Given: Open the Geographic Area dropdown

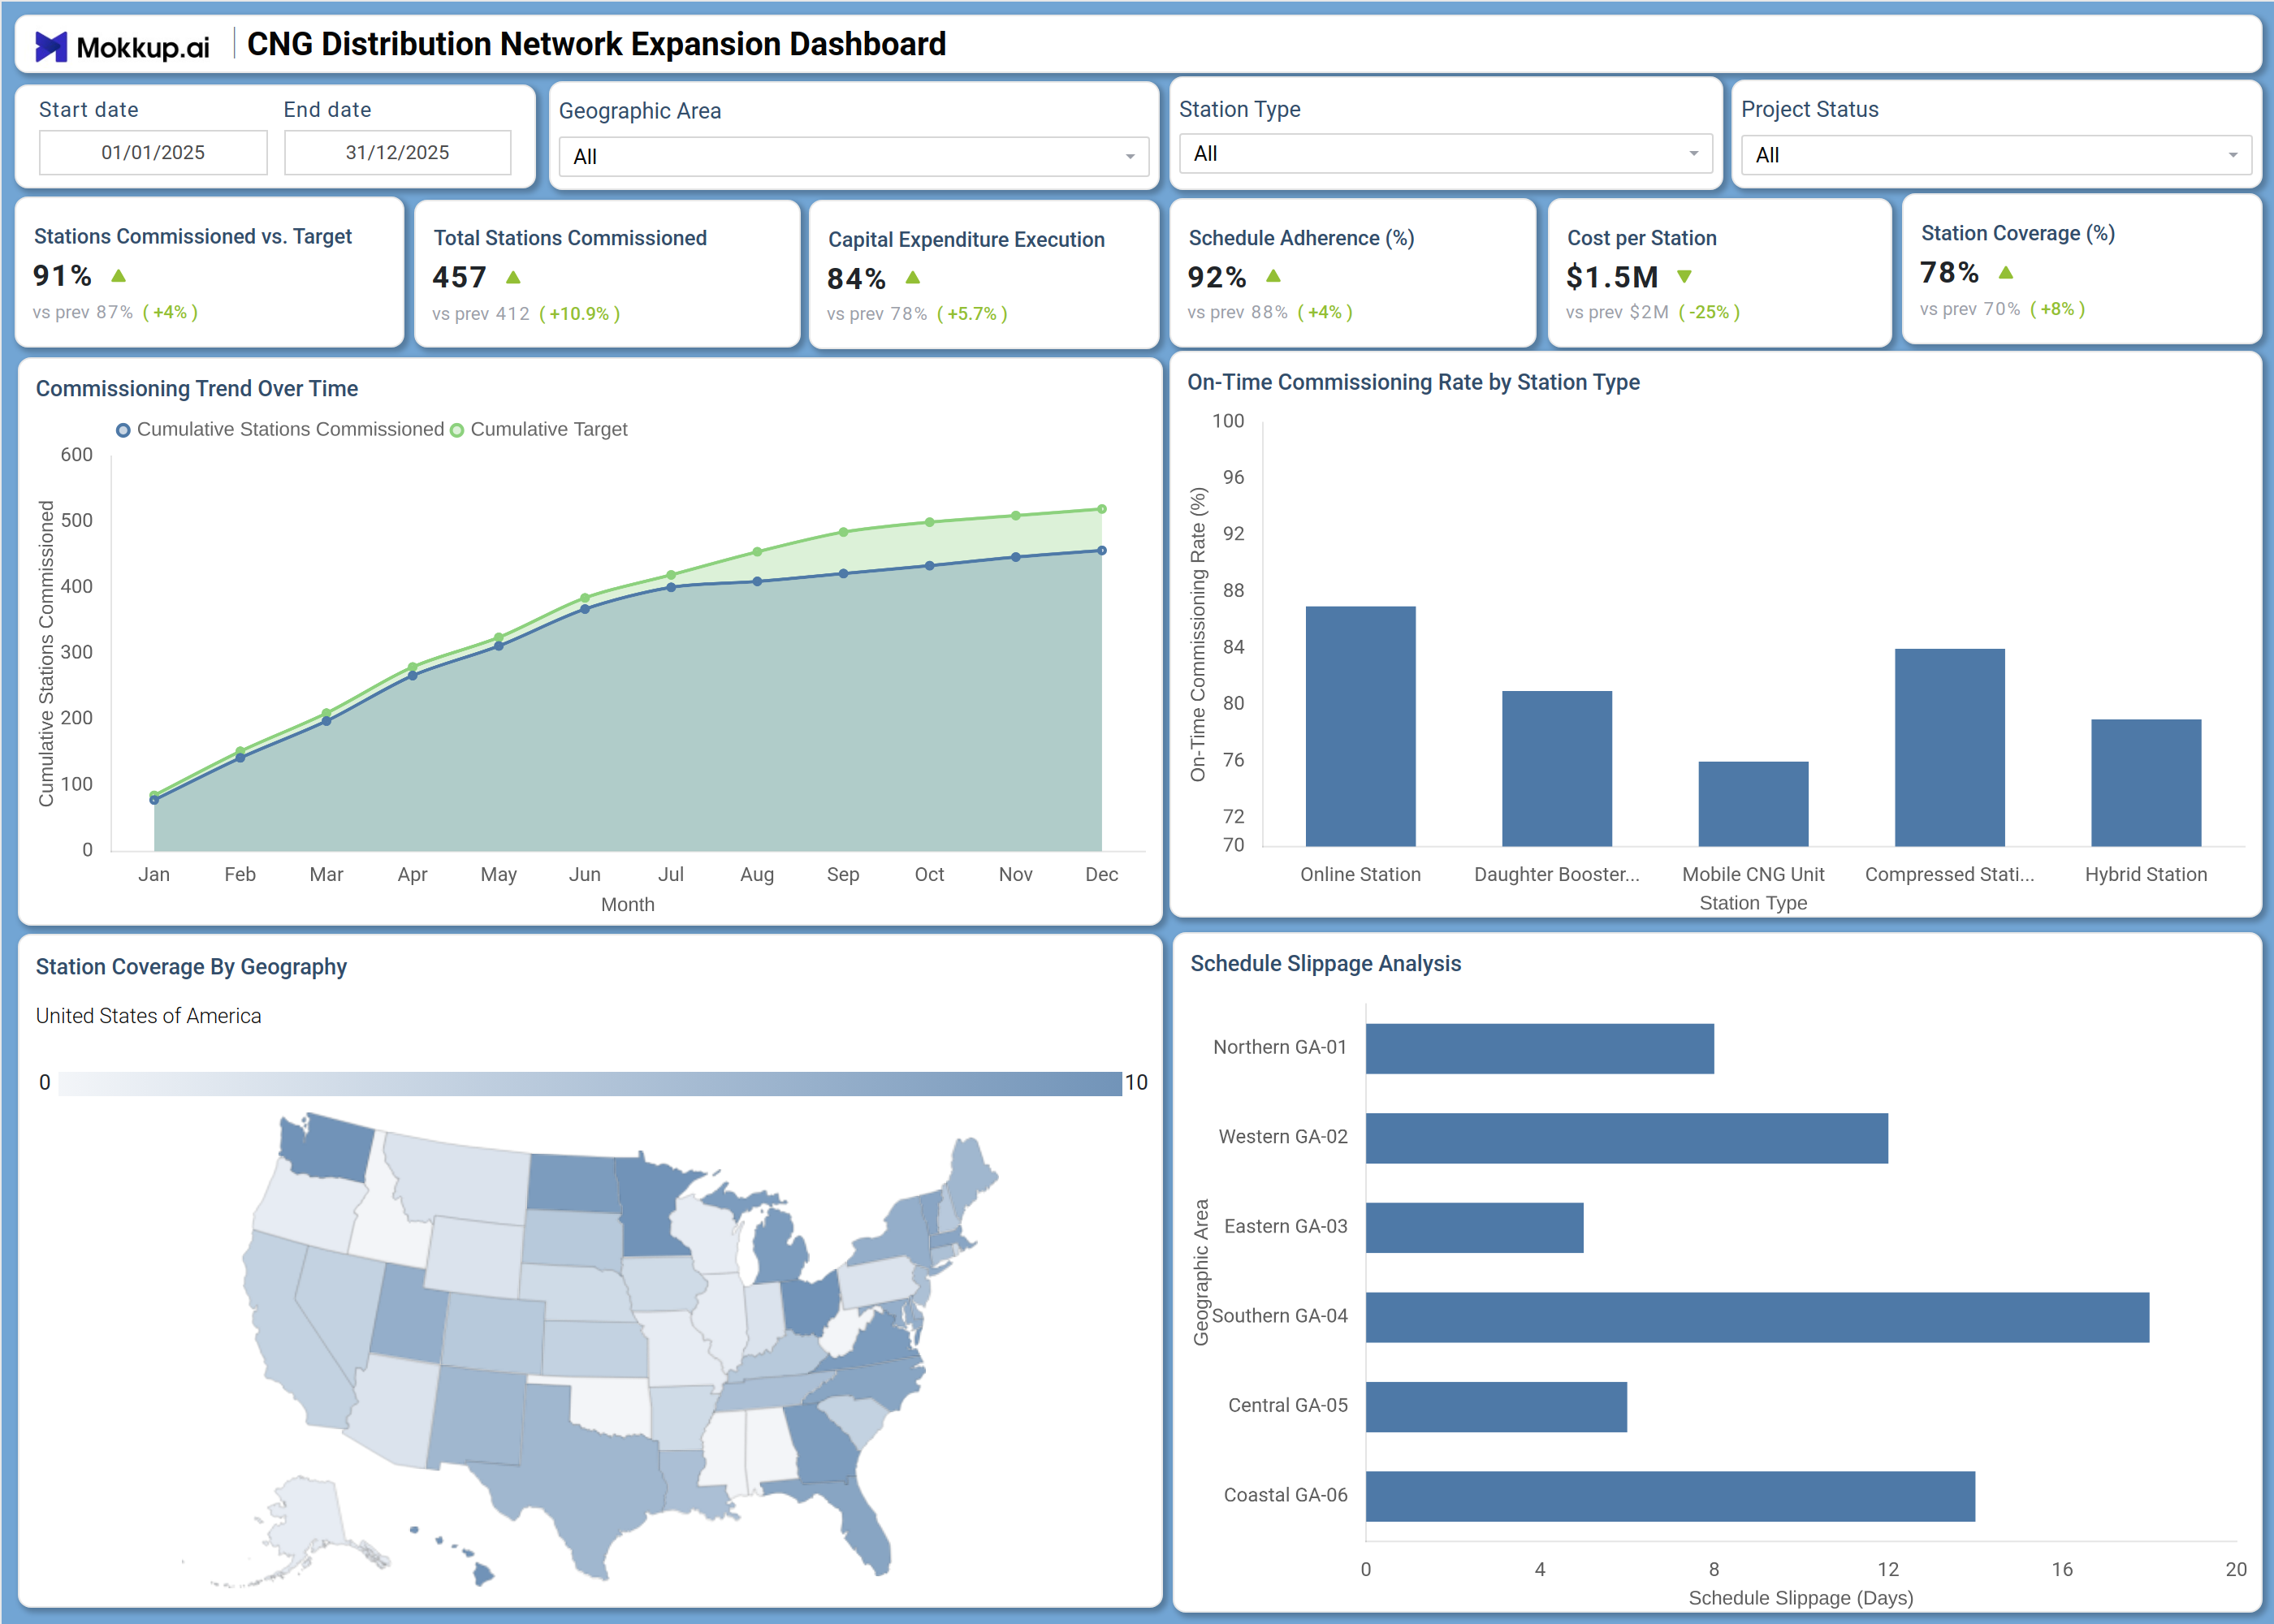Looking at the screenshot, I should click(853, 157).
